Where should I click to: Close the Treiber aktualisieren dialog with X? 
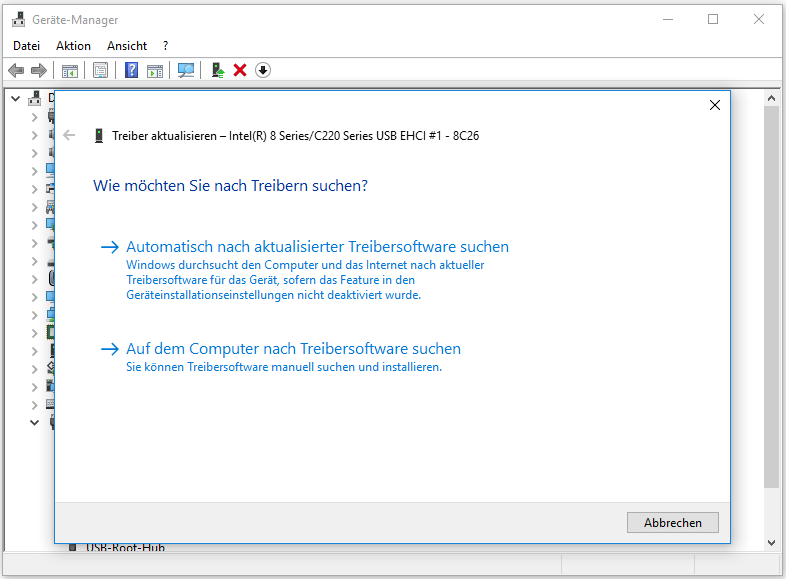pyautogui.click(x=715, y=105)
